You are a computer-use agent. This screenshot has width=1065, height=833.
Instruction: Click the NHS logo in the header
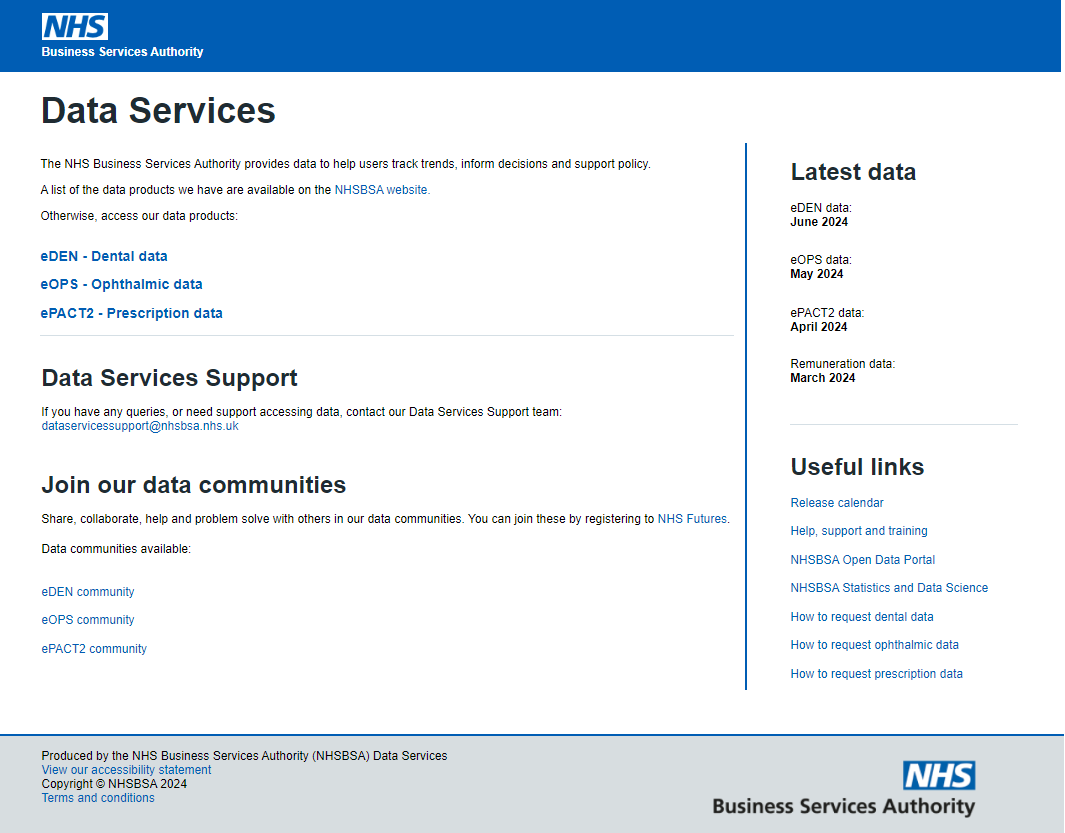75,26
